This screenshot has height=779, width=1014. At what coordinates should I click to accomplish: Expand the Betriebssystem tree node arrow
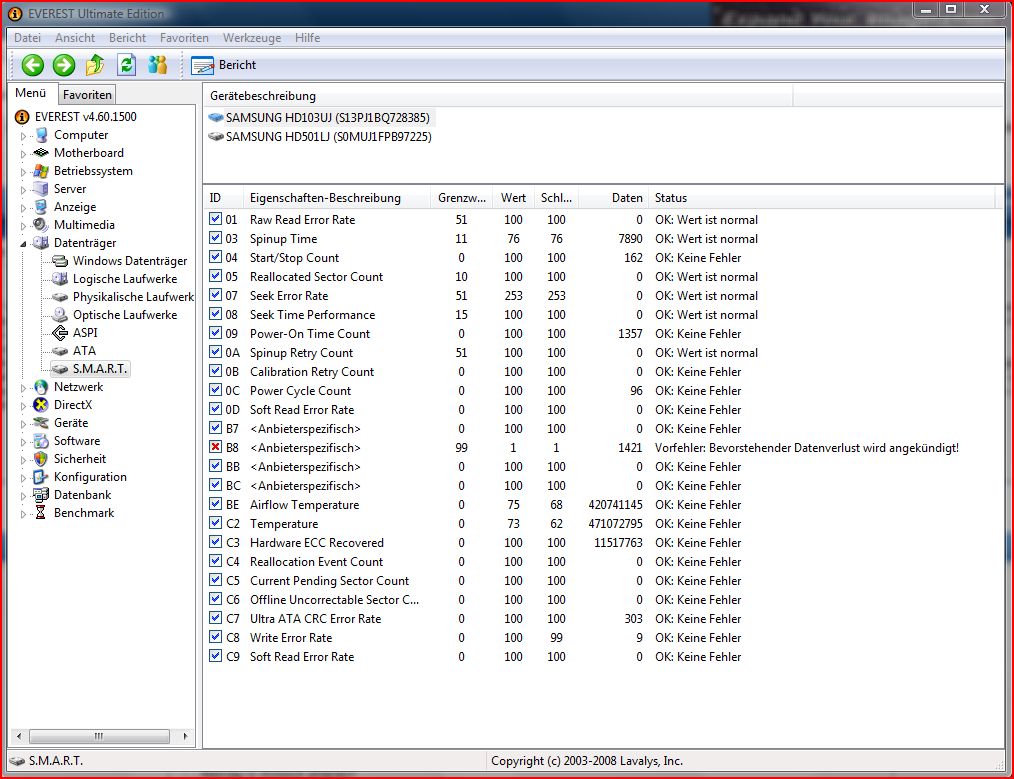(x=23, y=172)
